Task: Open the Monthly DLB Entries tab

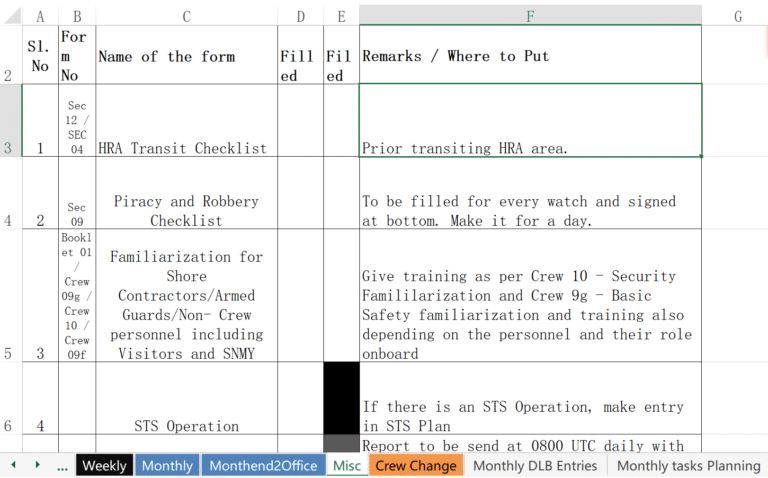Action: (535, 466)
